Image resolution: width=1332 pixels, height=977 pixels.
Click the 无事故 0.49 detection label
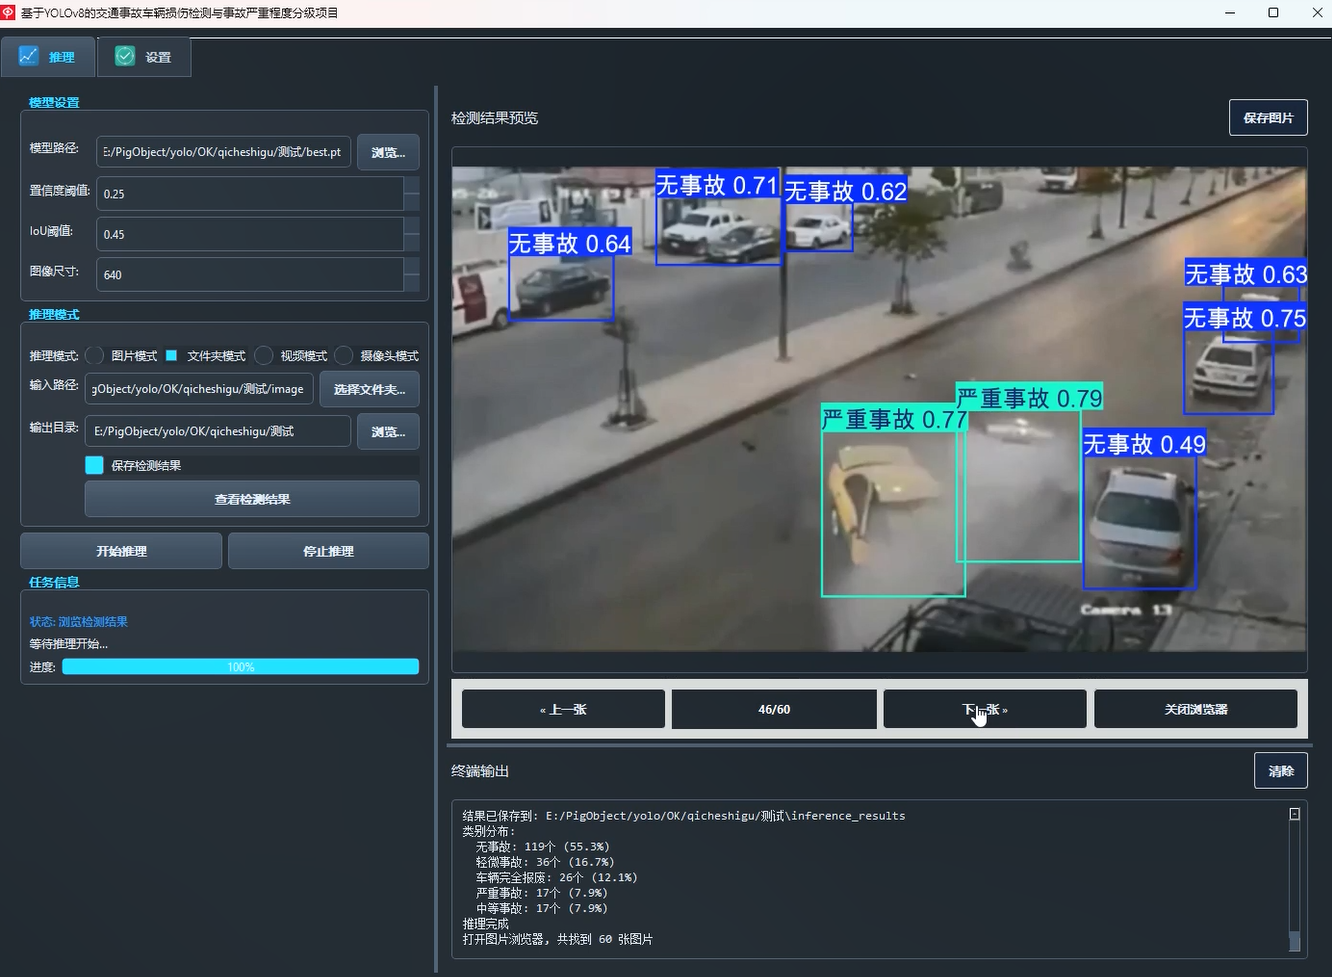click(x=1145, y=443)
